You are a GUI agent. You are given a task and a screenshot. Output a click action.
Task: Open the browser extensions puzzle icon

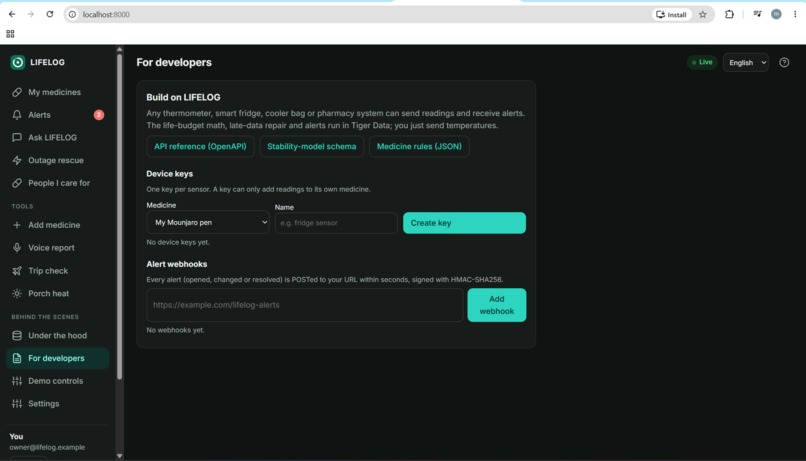729,14
